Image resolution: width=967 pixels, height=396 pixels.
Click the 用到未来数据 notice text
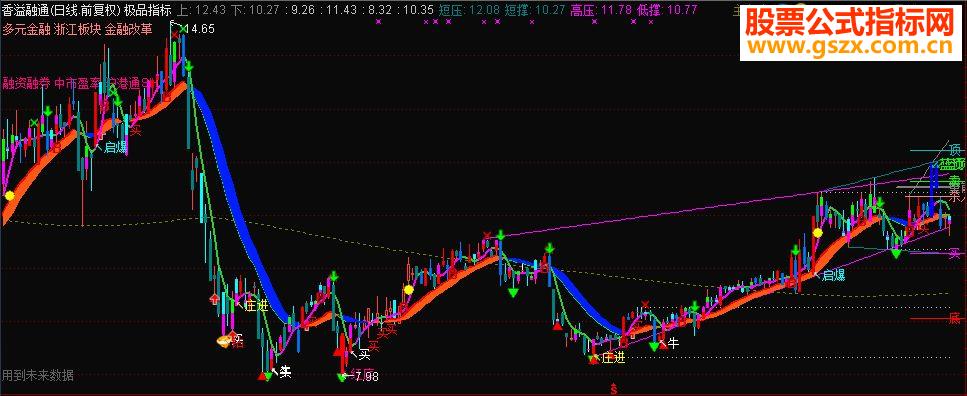(x=38, y=375)
